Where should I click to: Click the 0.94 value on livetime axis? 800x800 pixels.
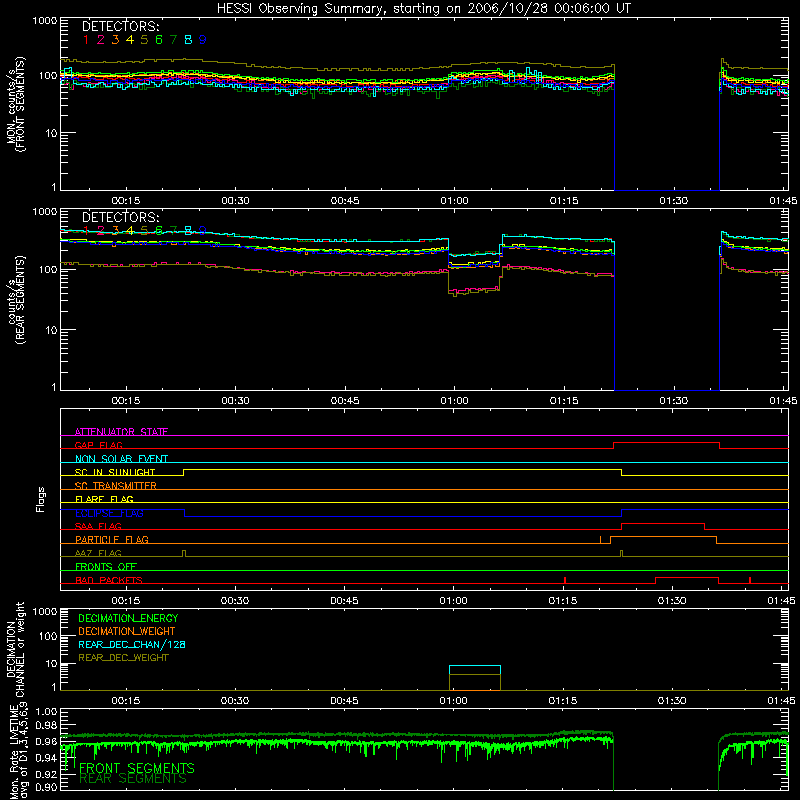(x=46, y=758)
